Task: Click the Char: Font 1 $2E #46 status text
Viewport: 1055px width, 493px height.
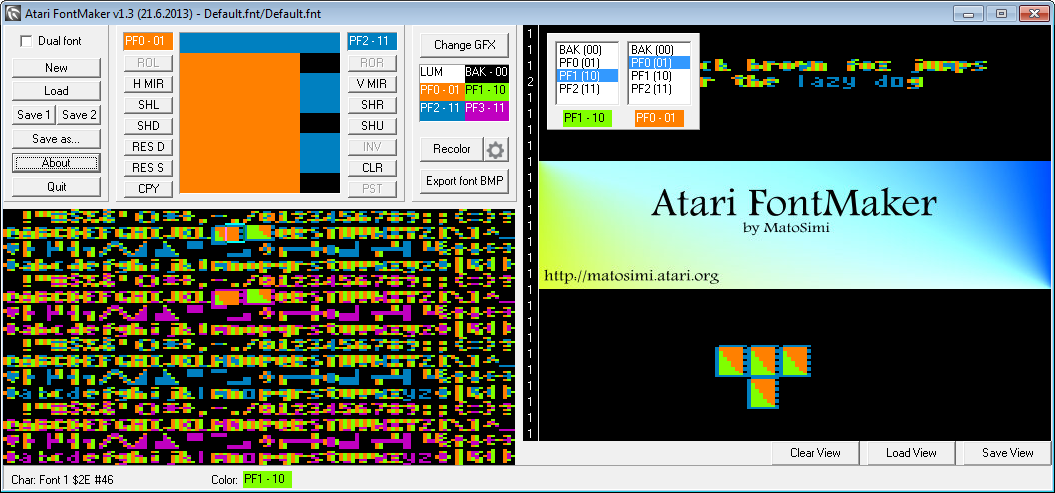Action: coord(63,480)
